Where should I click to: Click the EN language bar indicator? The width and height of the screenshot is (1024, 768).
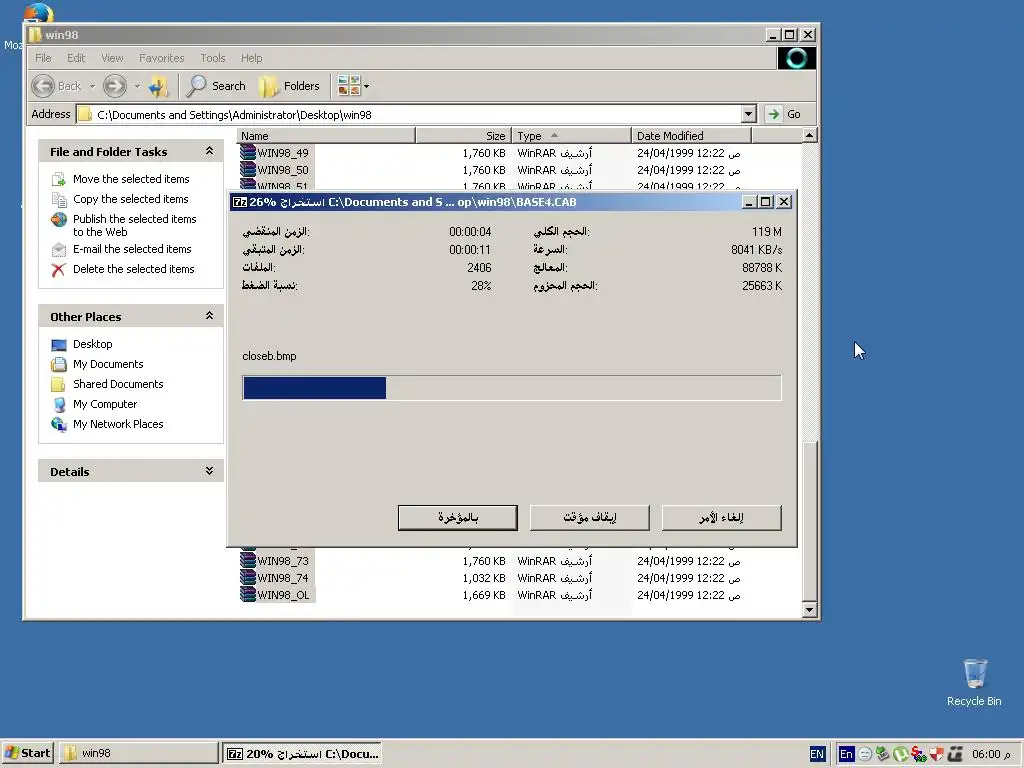pyautogui.click(x=817, y=754)
